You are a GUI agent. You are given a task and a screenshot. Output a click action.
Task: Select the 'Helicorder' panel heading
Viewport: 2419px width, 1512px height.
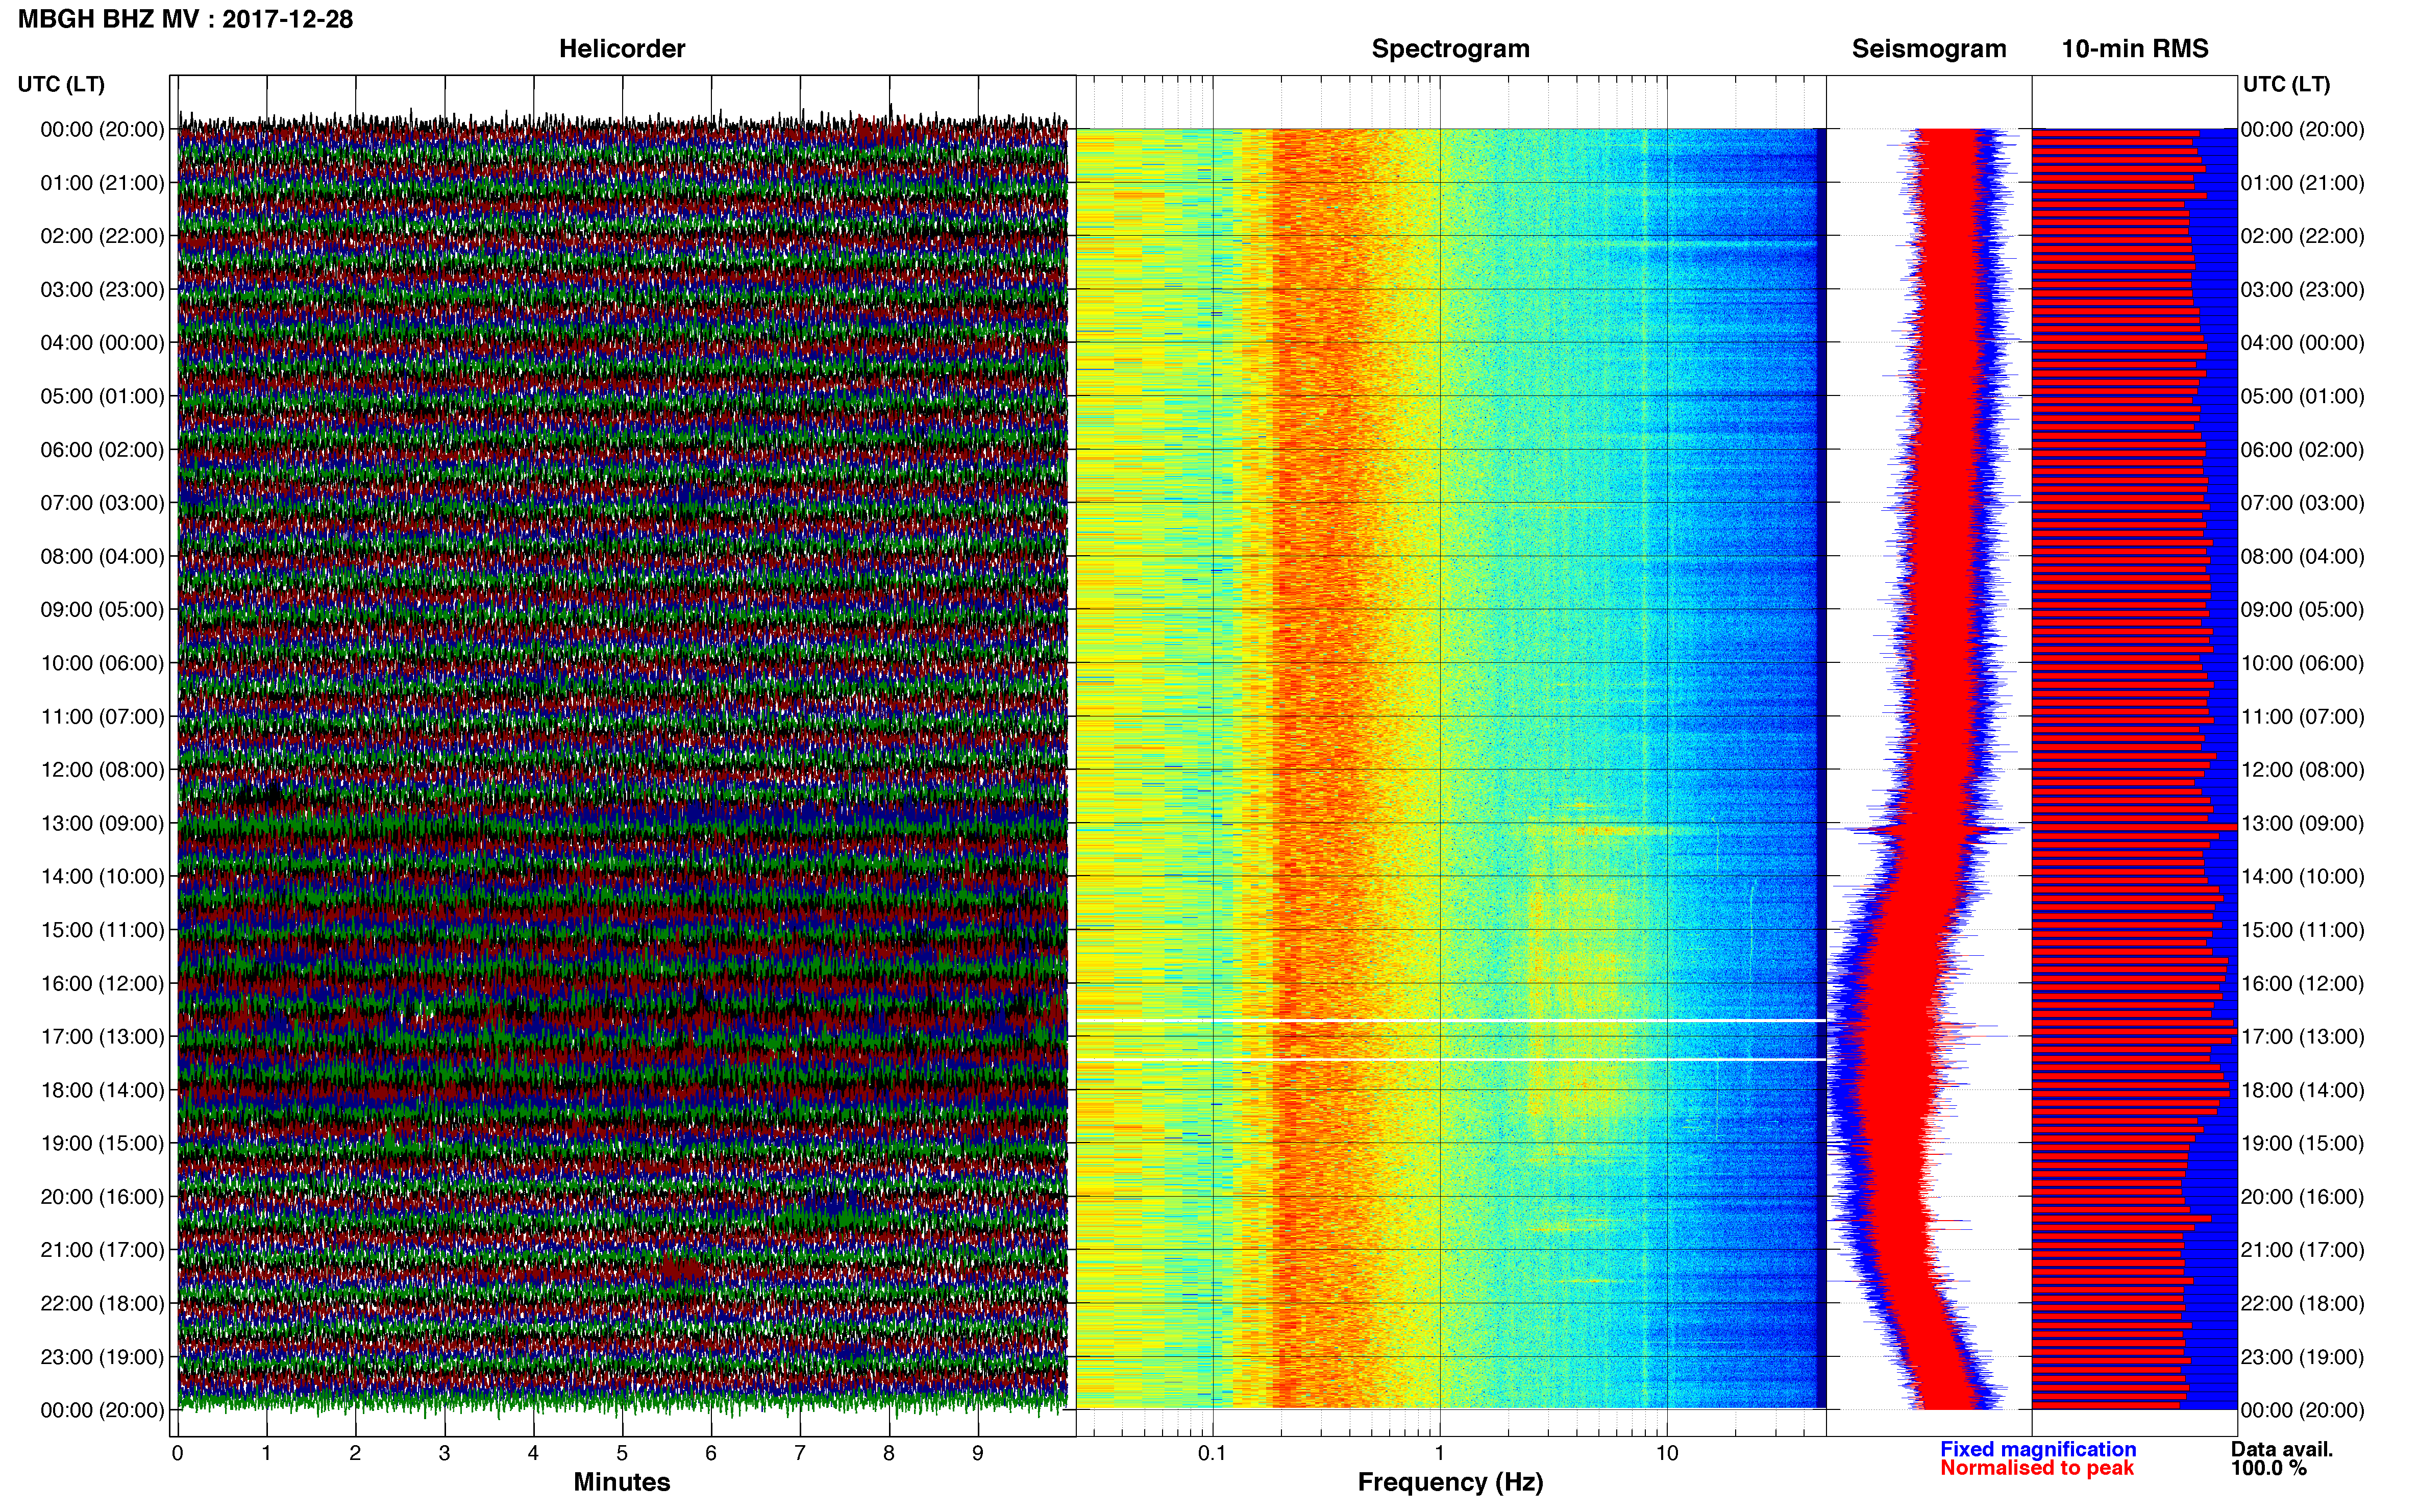coord(622,49)
